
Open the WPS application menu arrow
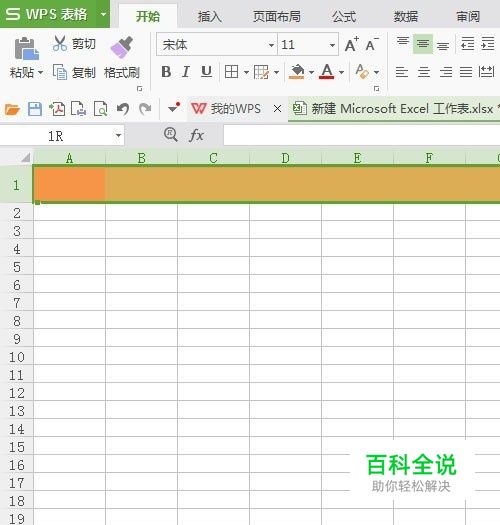click(103, 14)
